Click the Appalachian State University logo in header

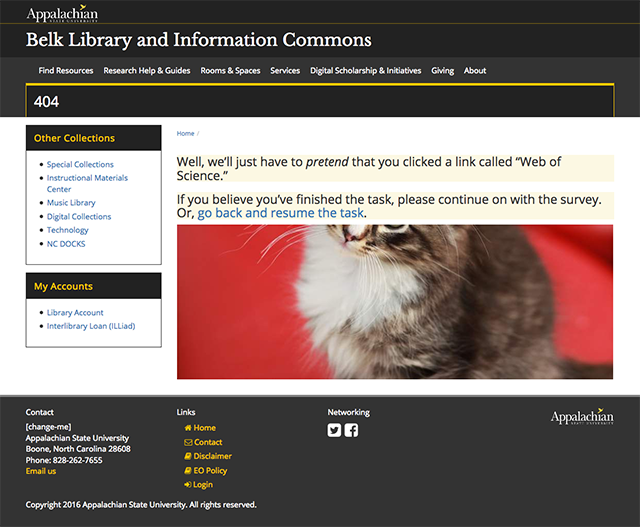[62, 13]
